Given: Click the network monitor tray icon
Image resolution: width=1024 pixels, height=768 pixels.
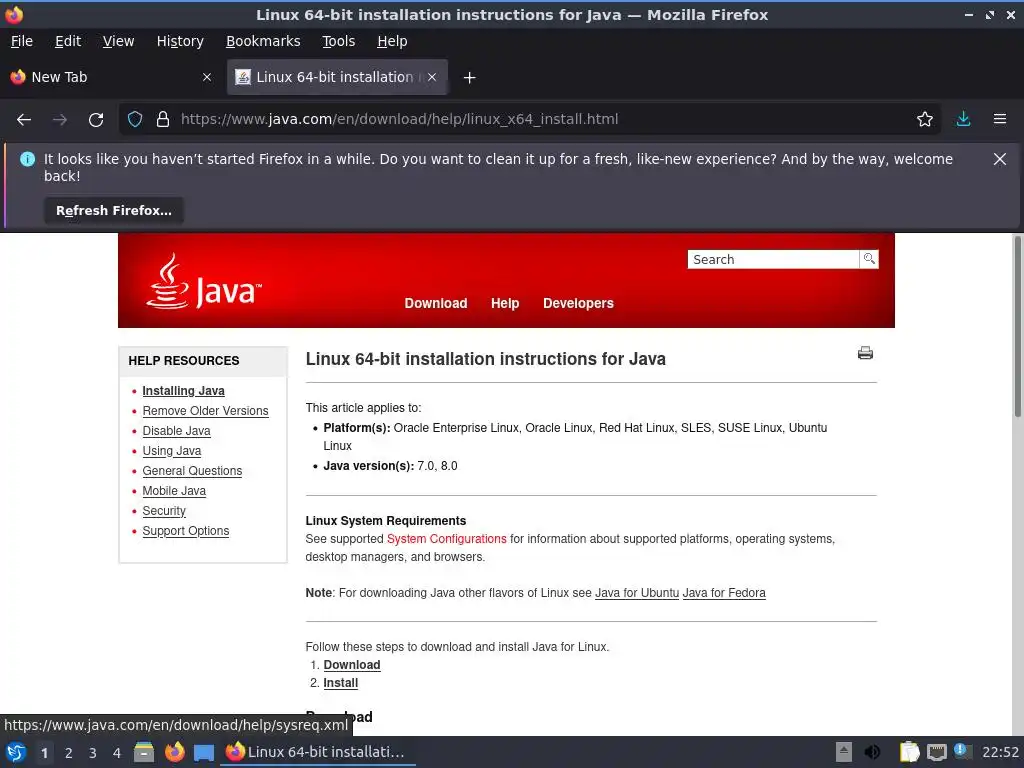Looking at the screenshot, I should [x=936, y=752].
